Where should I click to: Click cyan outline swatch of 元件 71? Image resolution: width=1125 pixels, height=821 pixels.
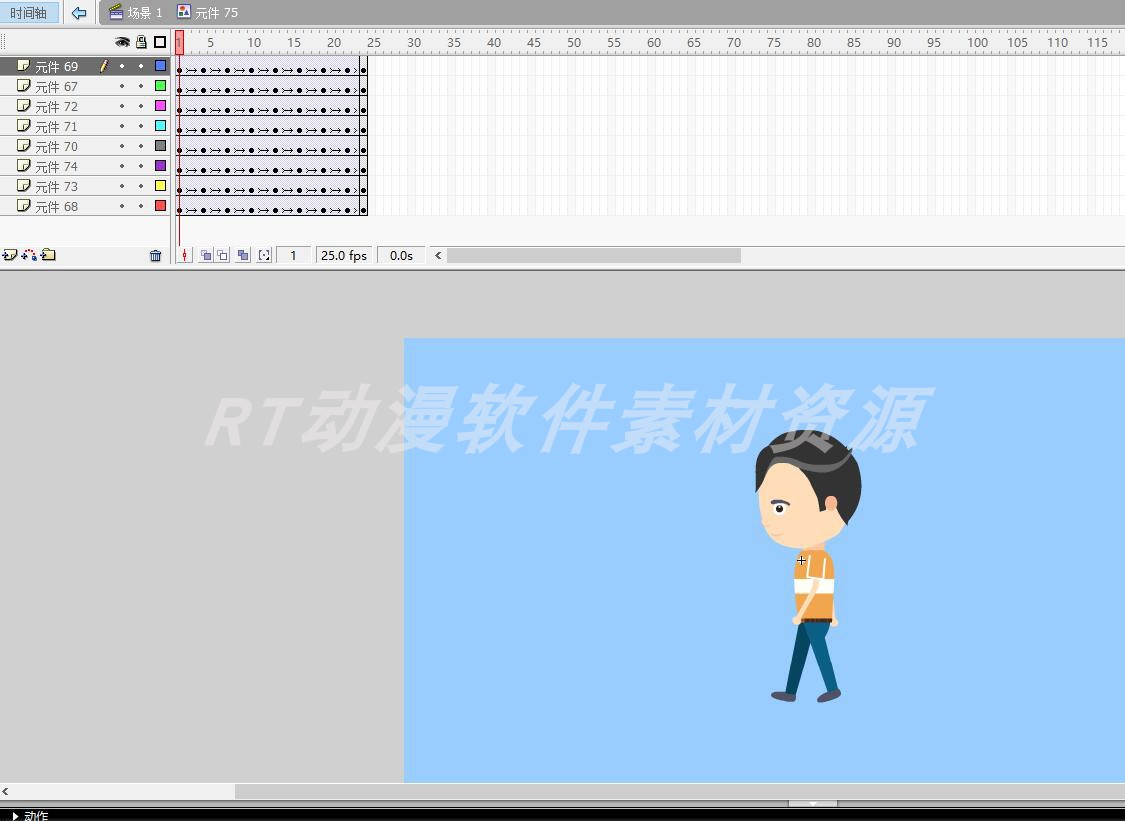click(161, 126)
